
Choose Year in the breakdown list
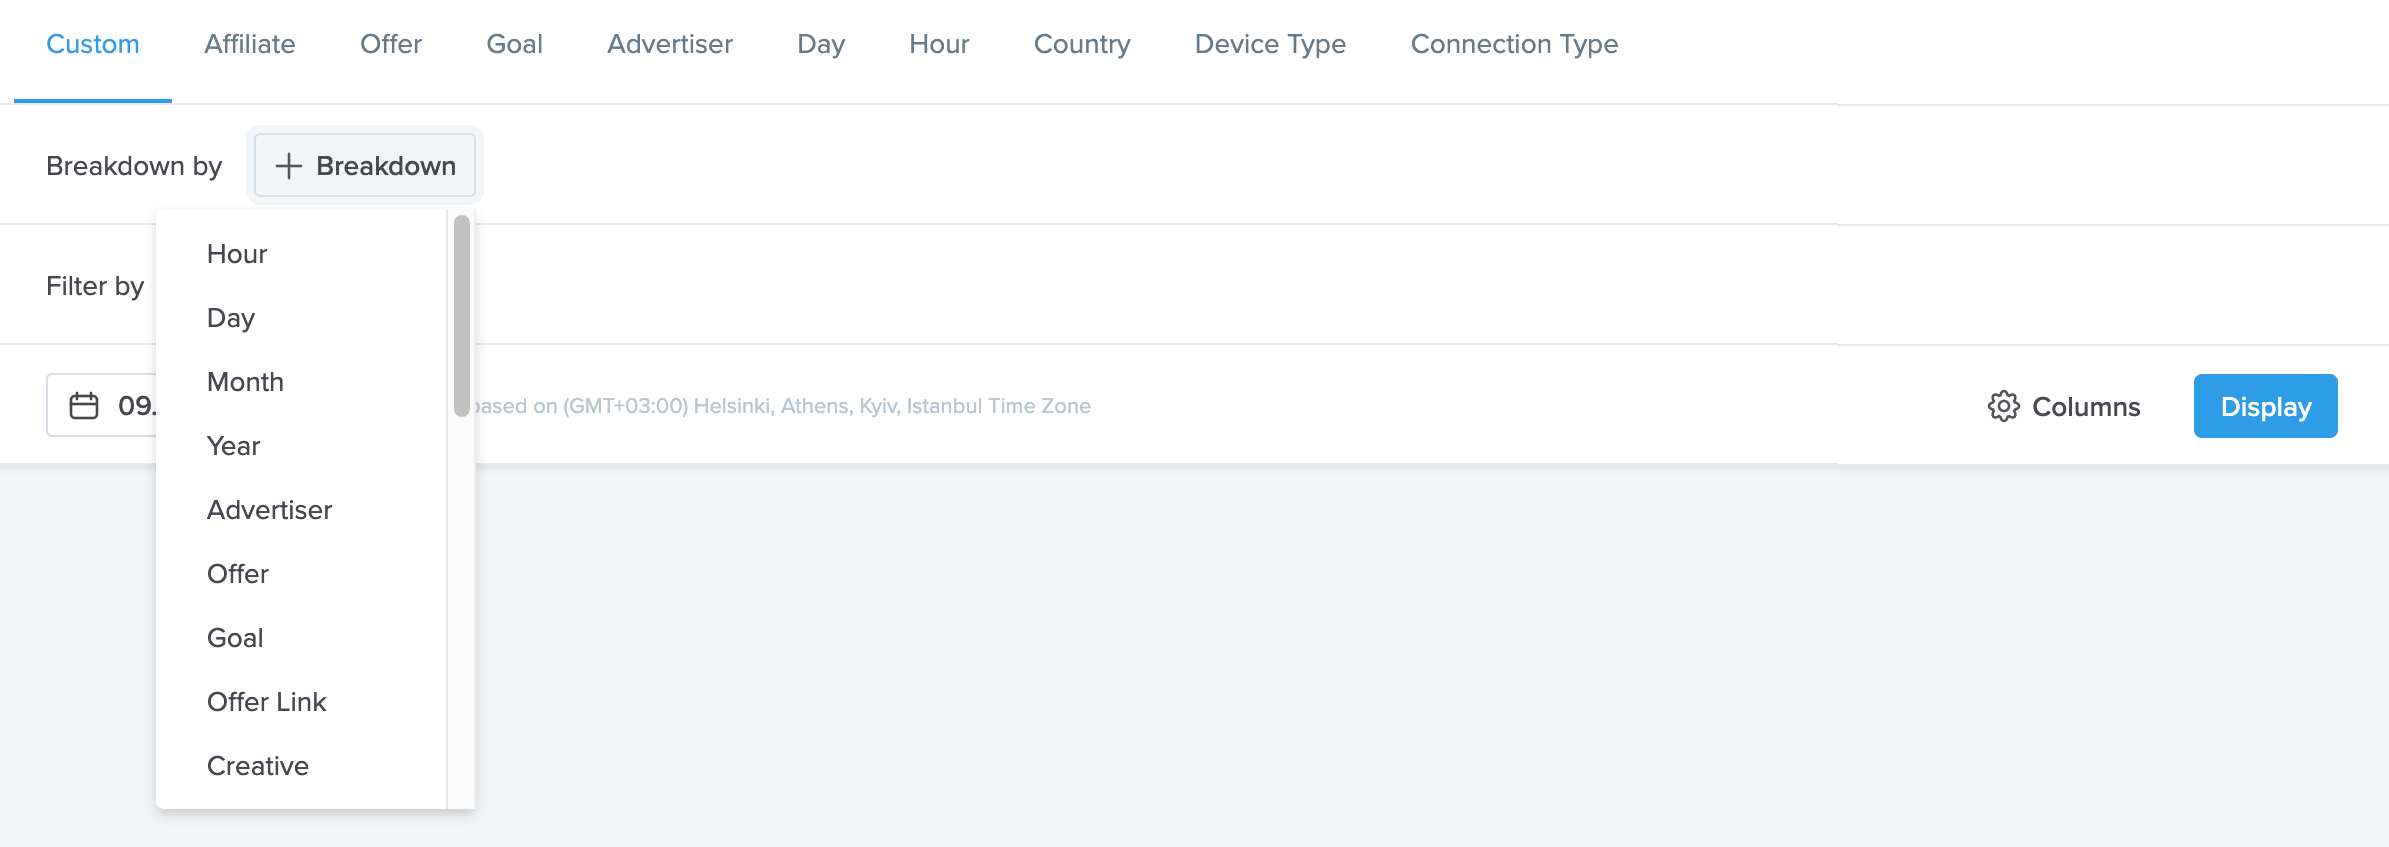pos(232,446)
